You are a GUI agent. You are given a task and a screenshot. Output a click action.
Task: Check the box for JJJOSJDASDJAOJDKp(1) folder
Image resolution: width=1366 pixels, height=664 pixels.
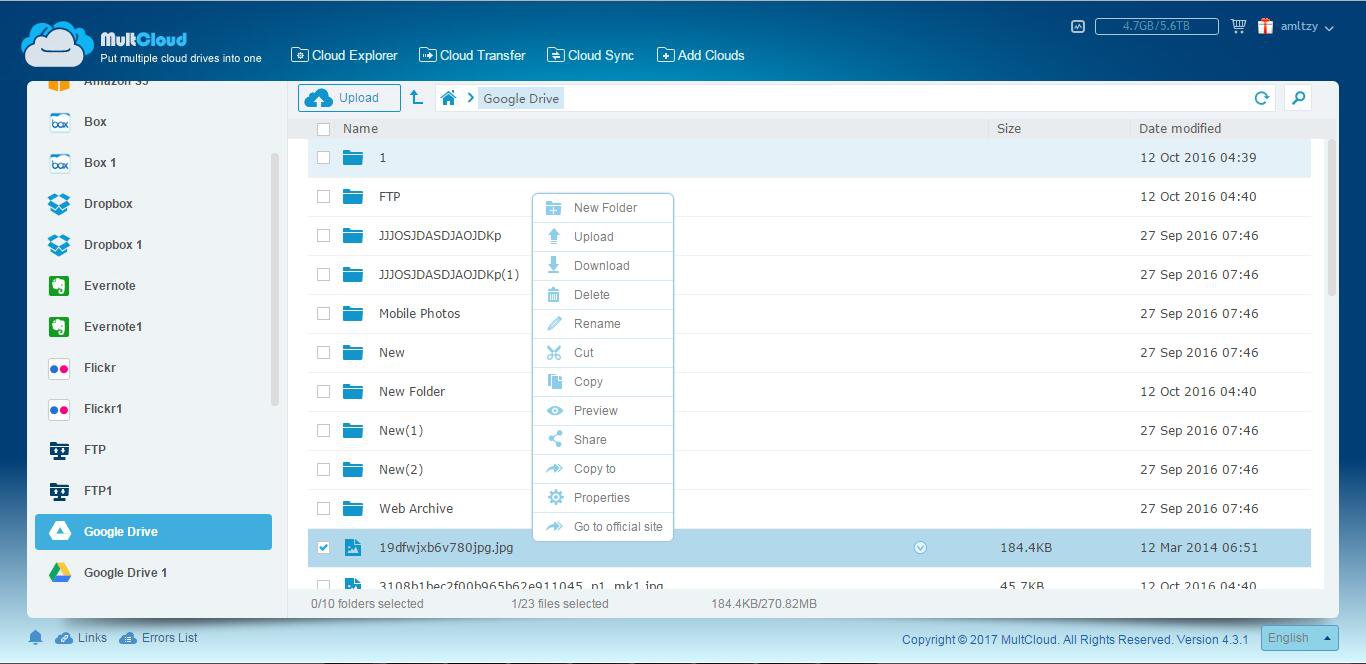[x=323, y=275]
